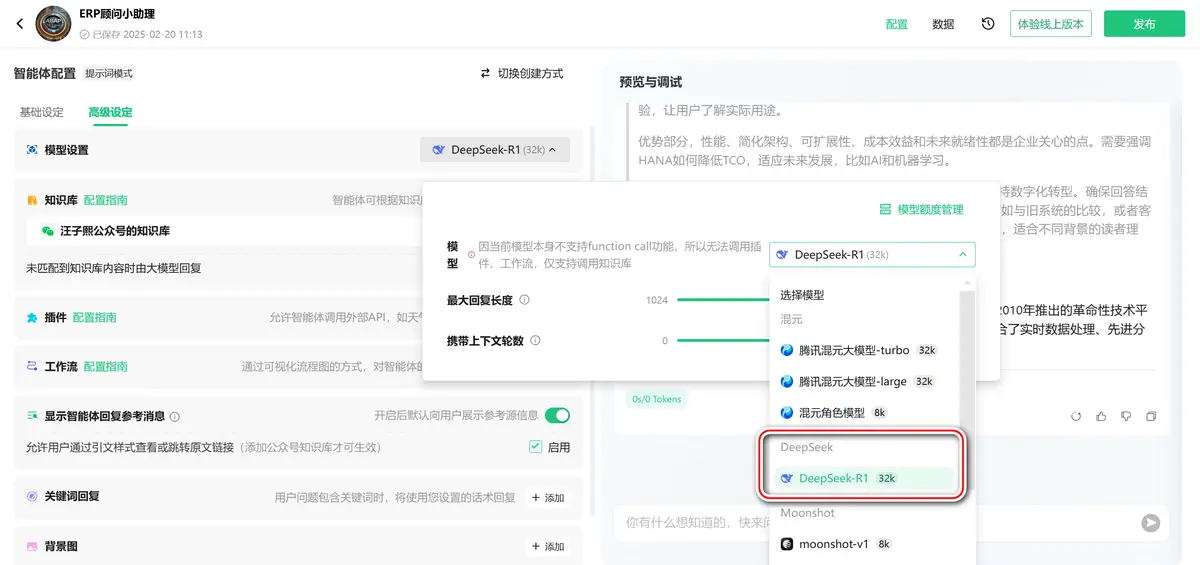This screenshot has height=565, width=1200.
Task: Click 添加 for 关键词回复
Action: 547,497
